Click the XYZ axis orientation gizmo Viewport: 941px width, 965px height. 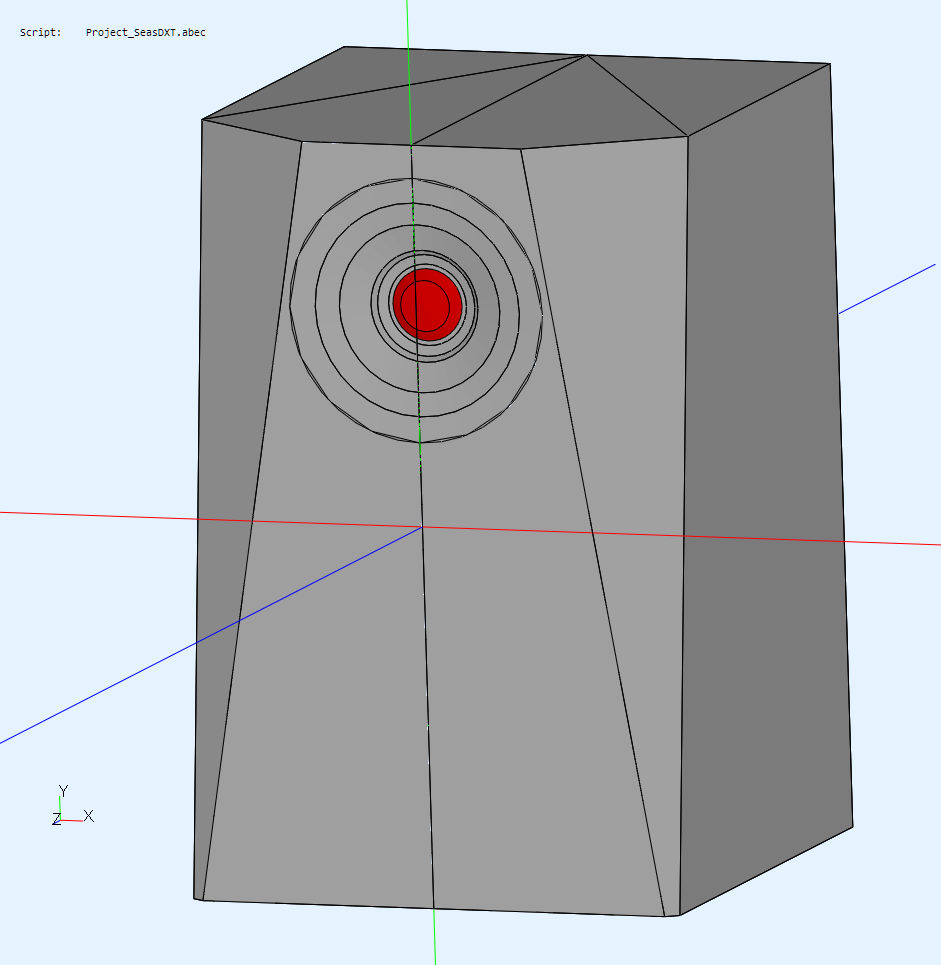click(73, 806)
